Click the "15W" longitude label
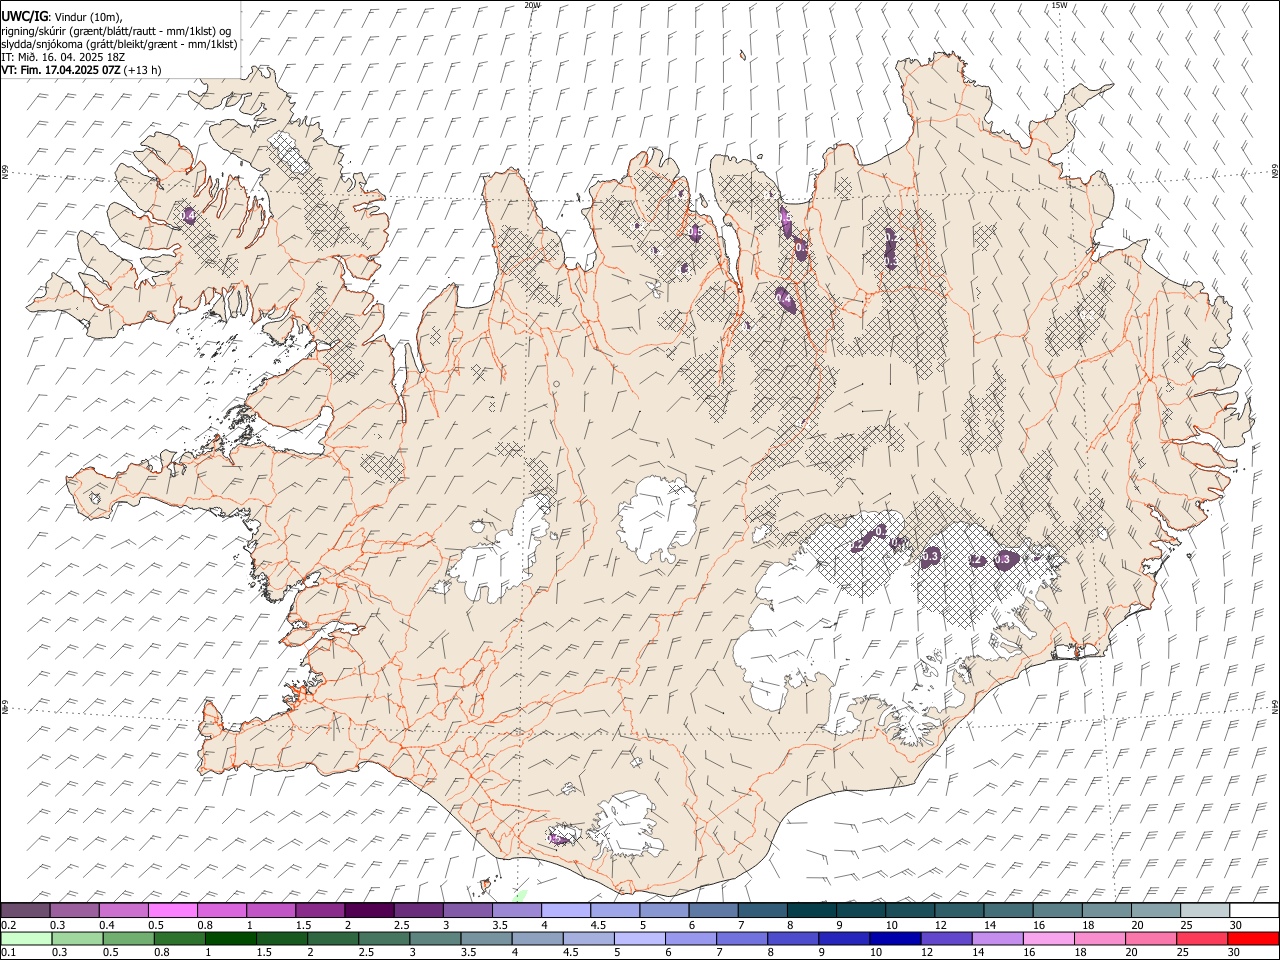Screen dimensions: 1280x960 [x=1059, y=5]
